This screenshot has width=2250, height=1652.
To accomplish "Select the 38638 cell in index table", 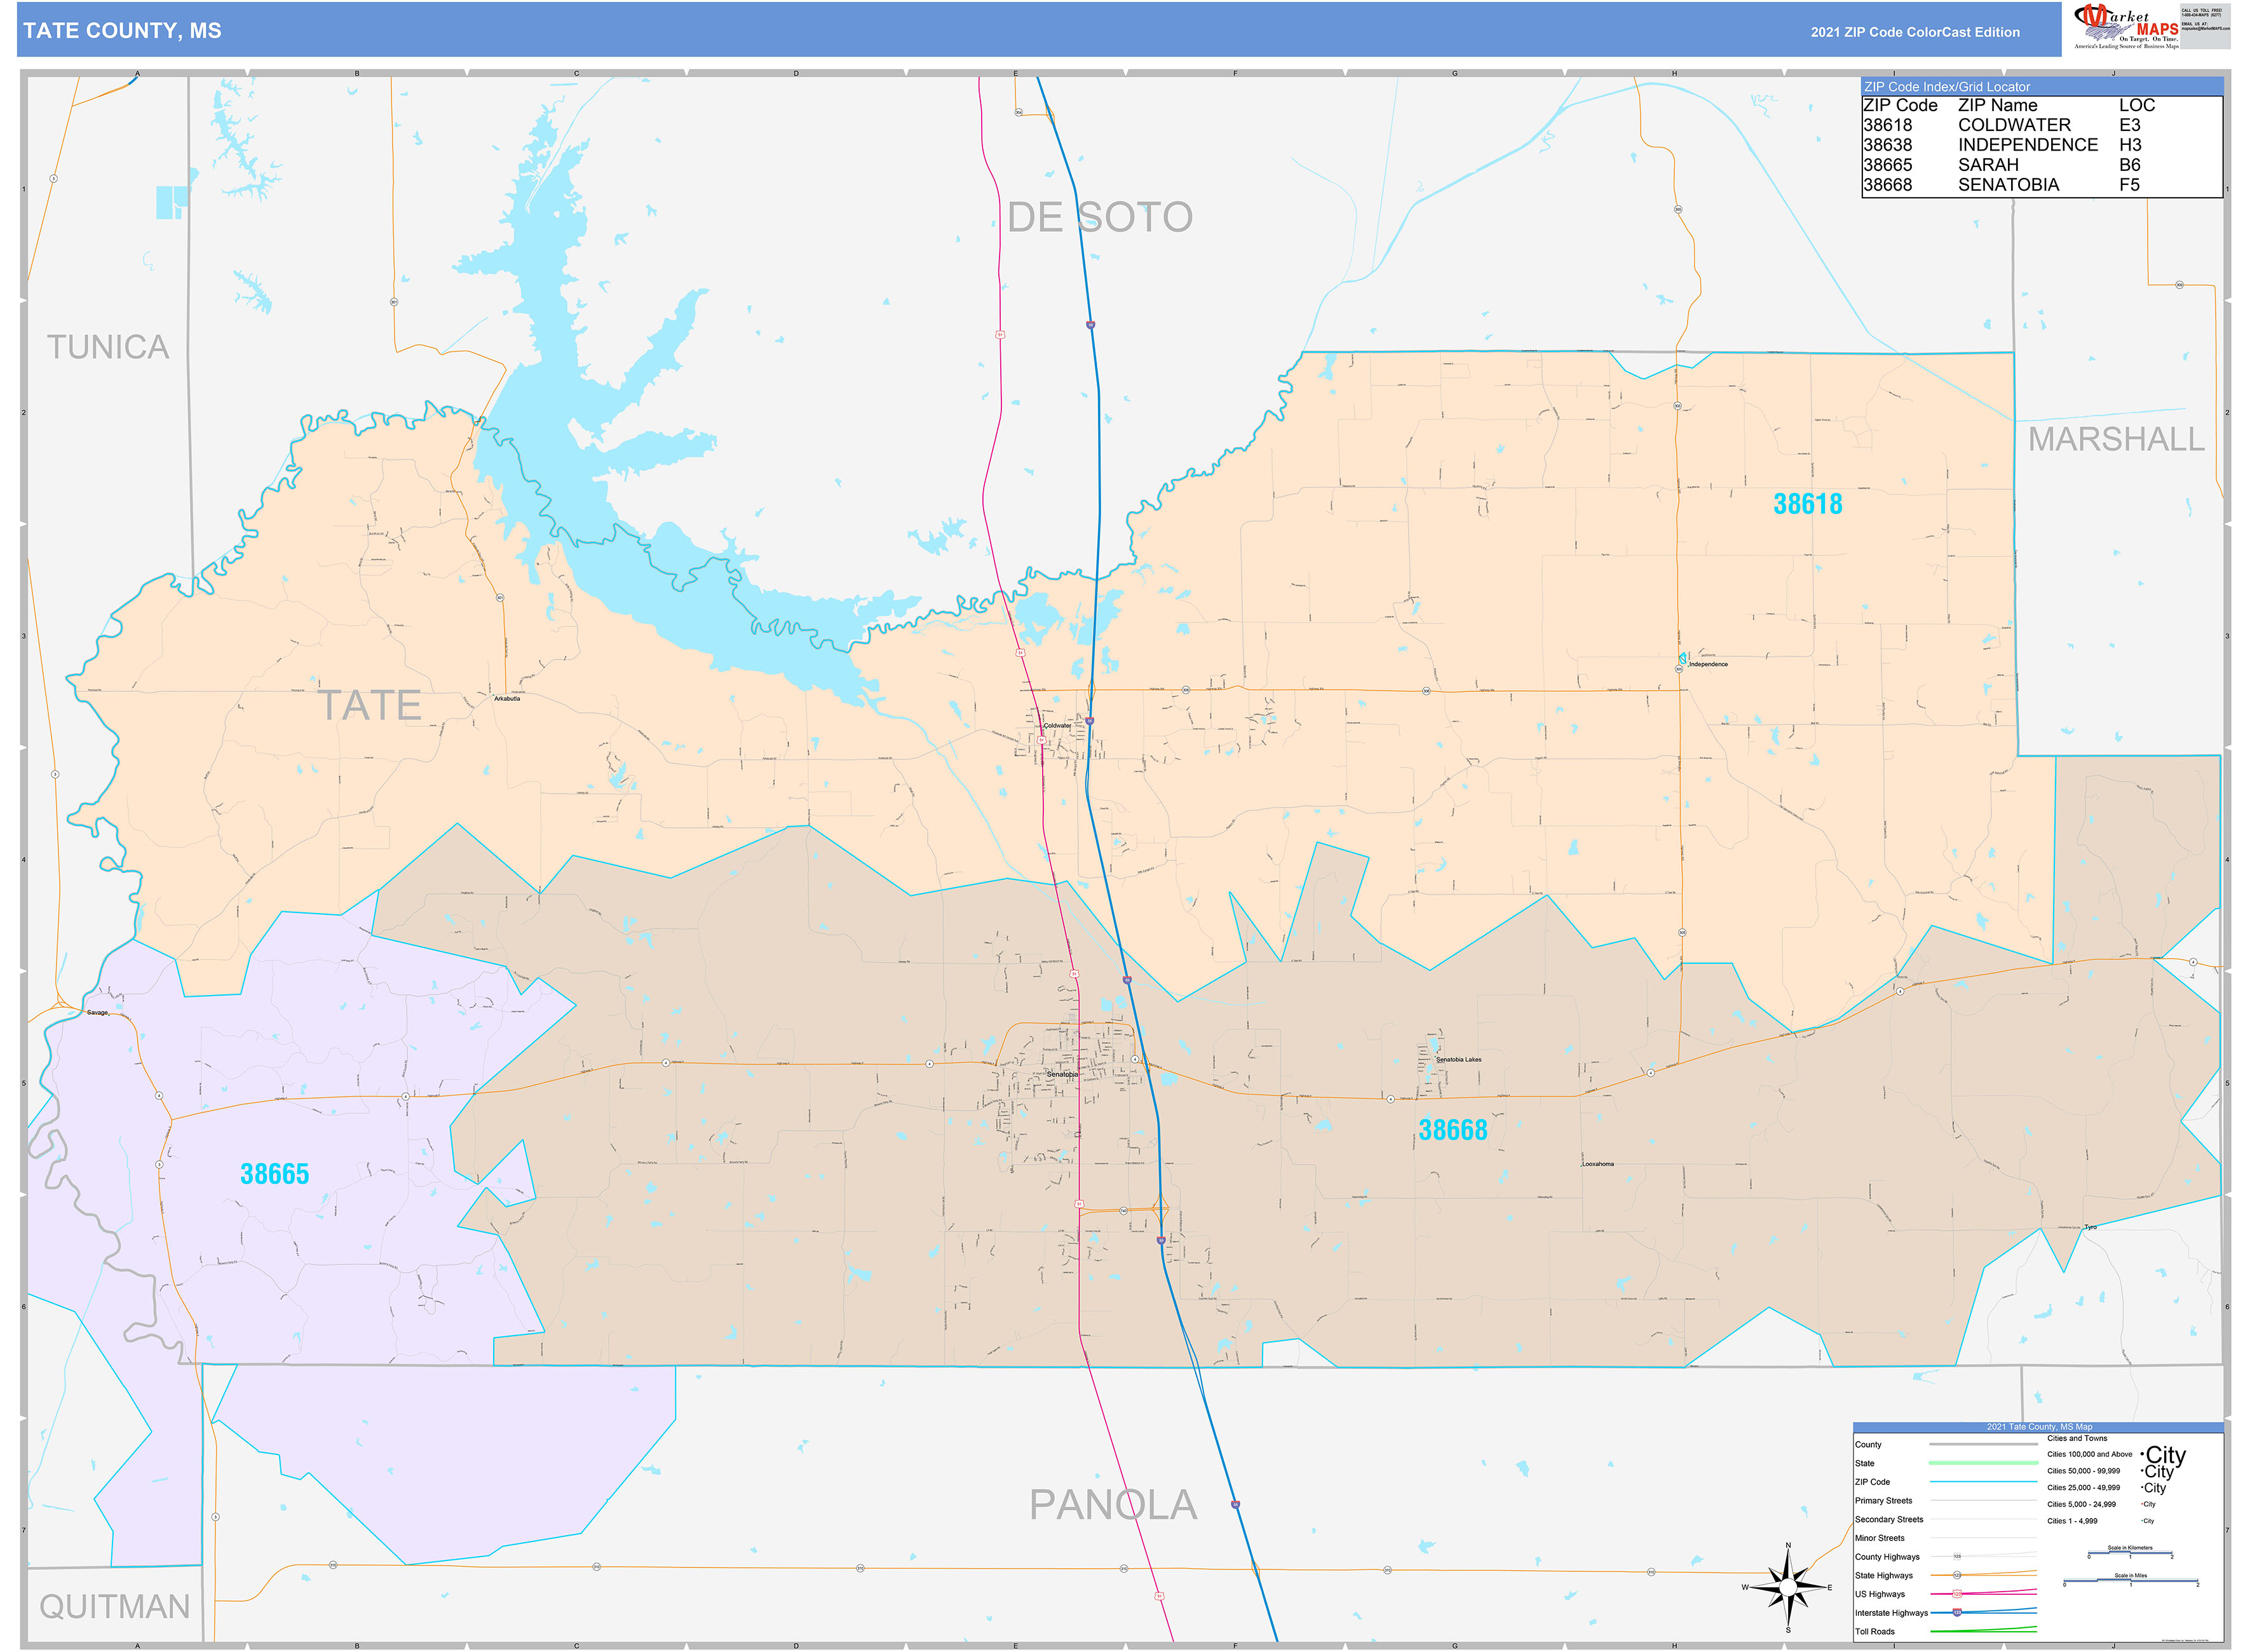I will (x=1887, y=145).
